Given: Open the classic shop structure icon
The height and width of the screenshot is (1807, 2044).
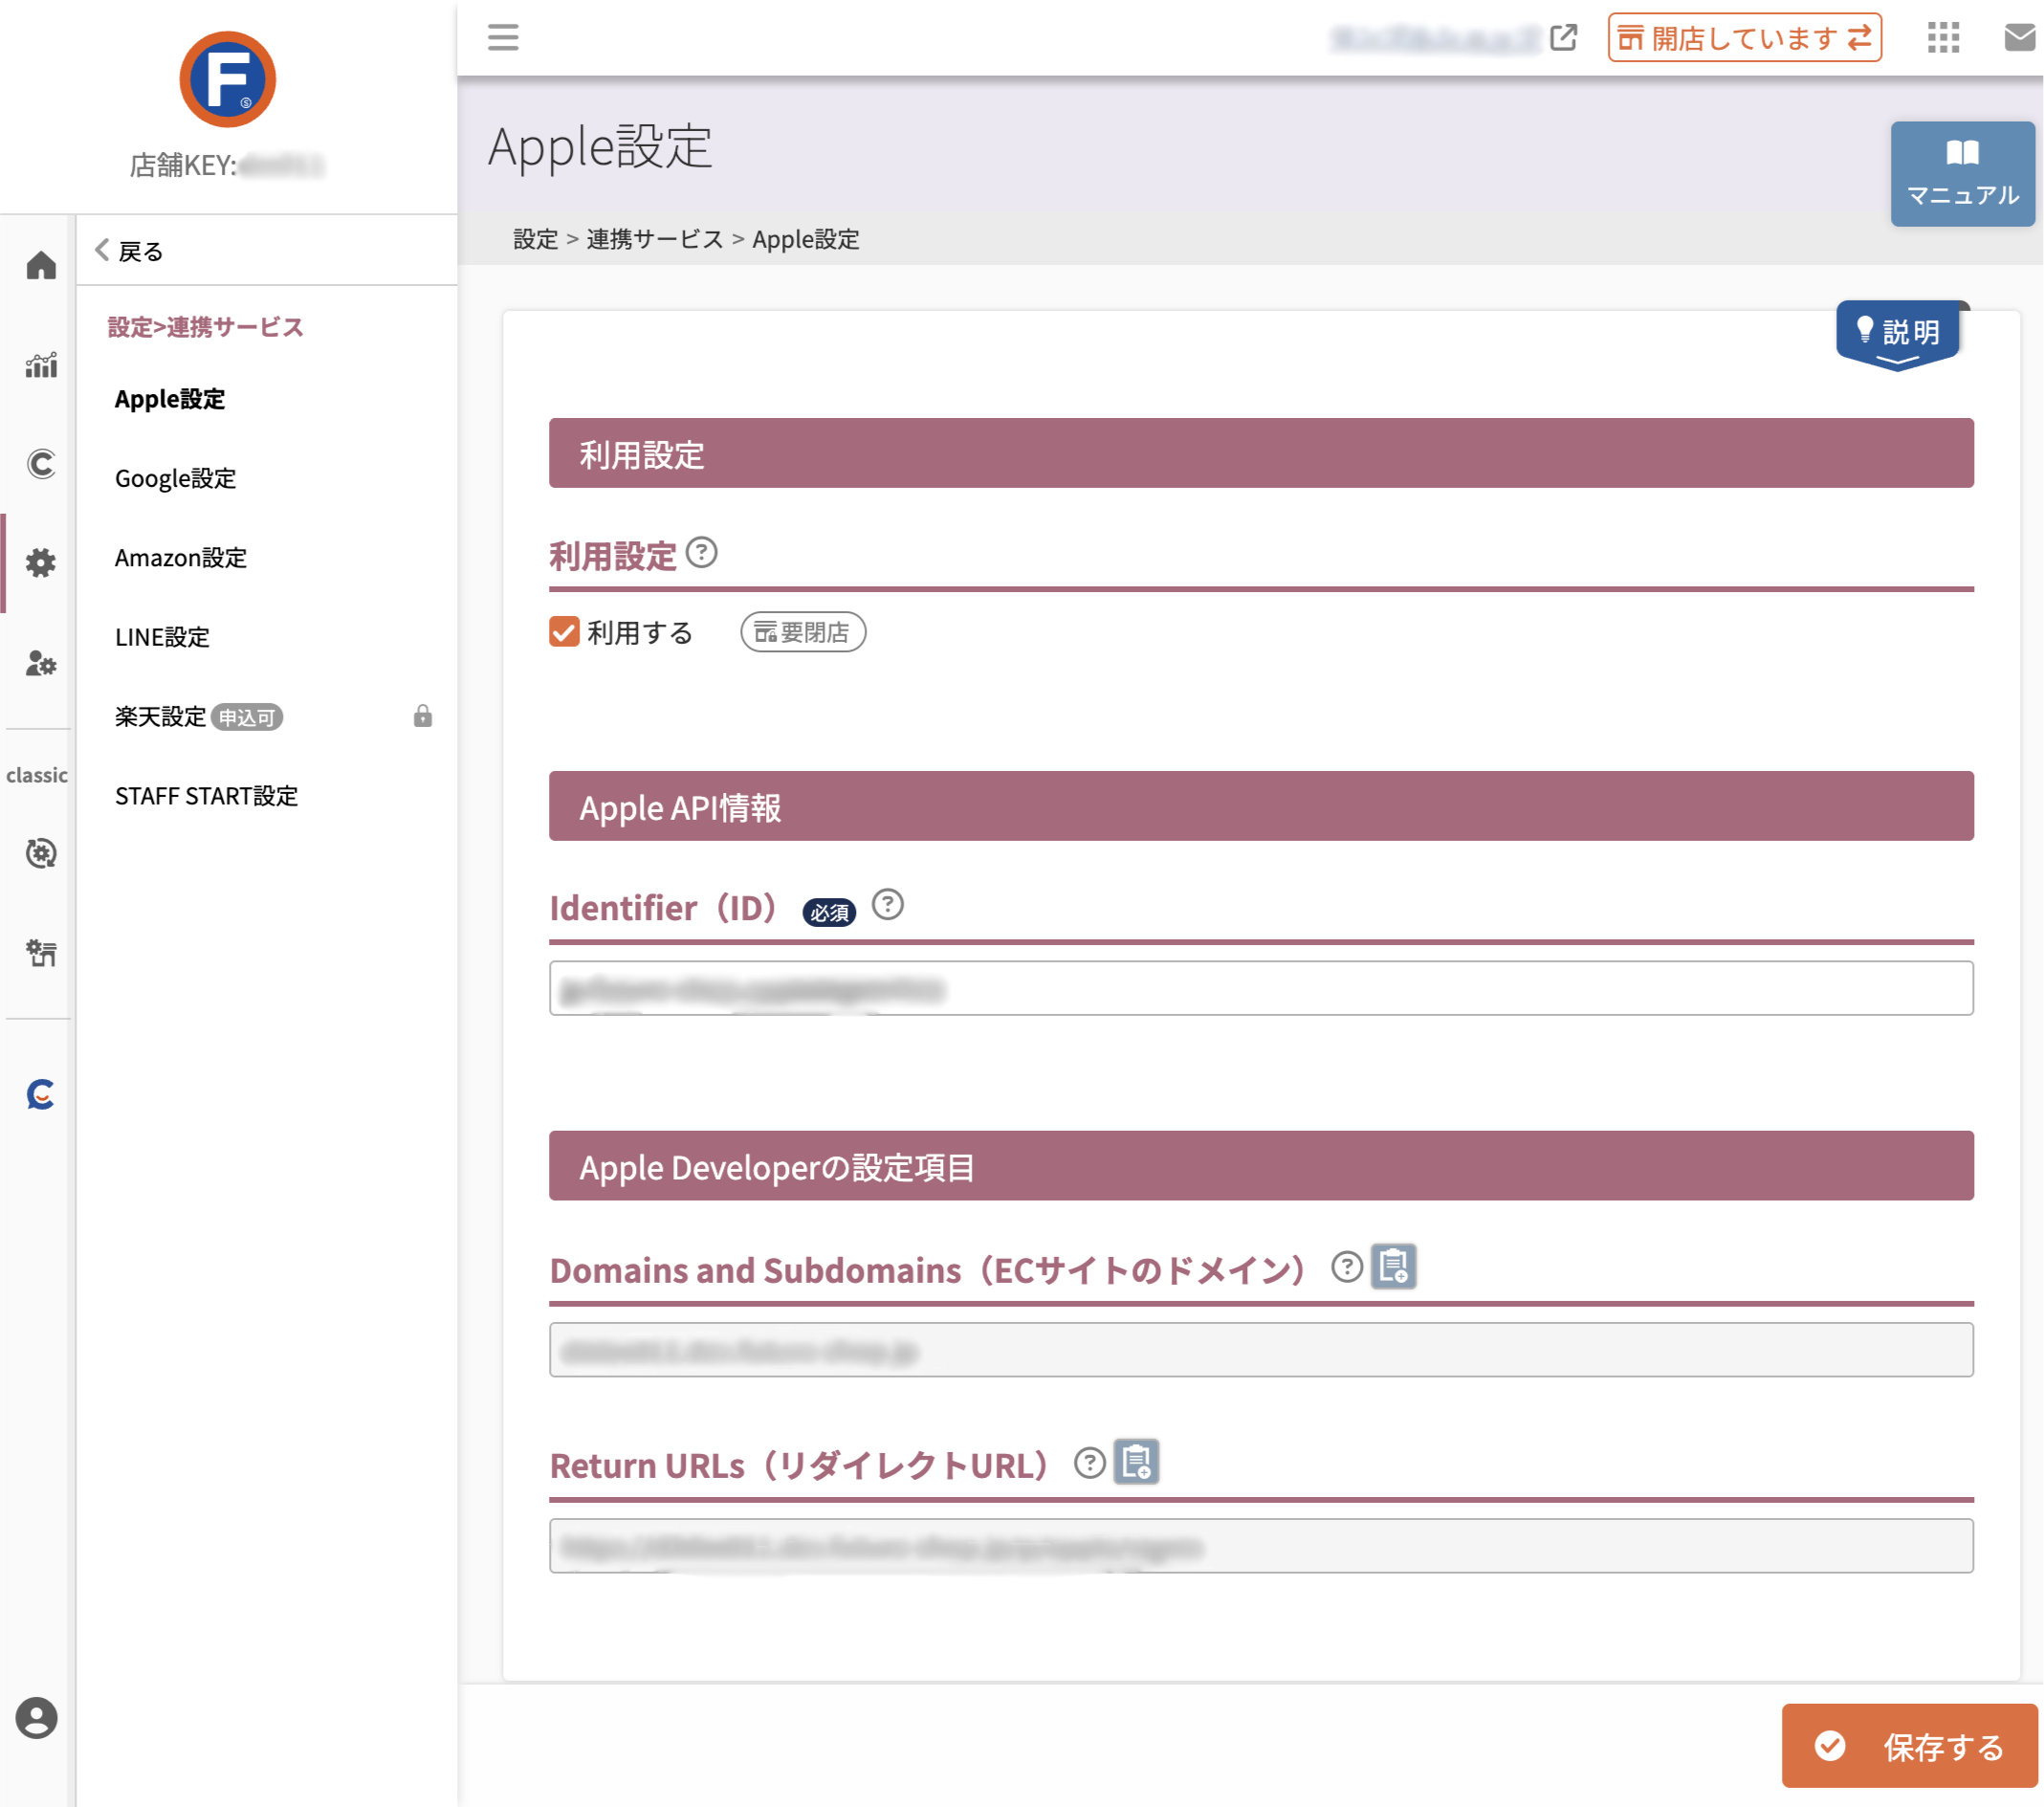Looking at the screenshot, I should 41,952.
